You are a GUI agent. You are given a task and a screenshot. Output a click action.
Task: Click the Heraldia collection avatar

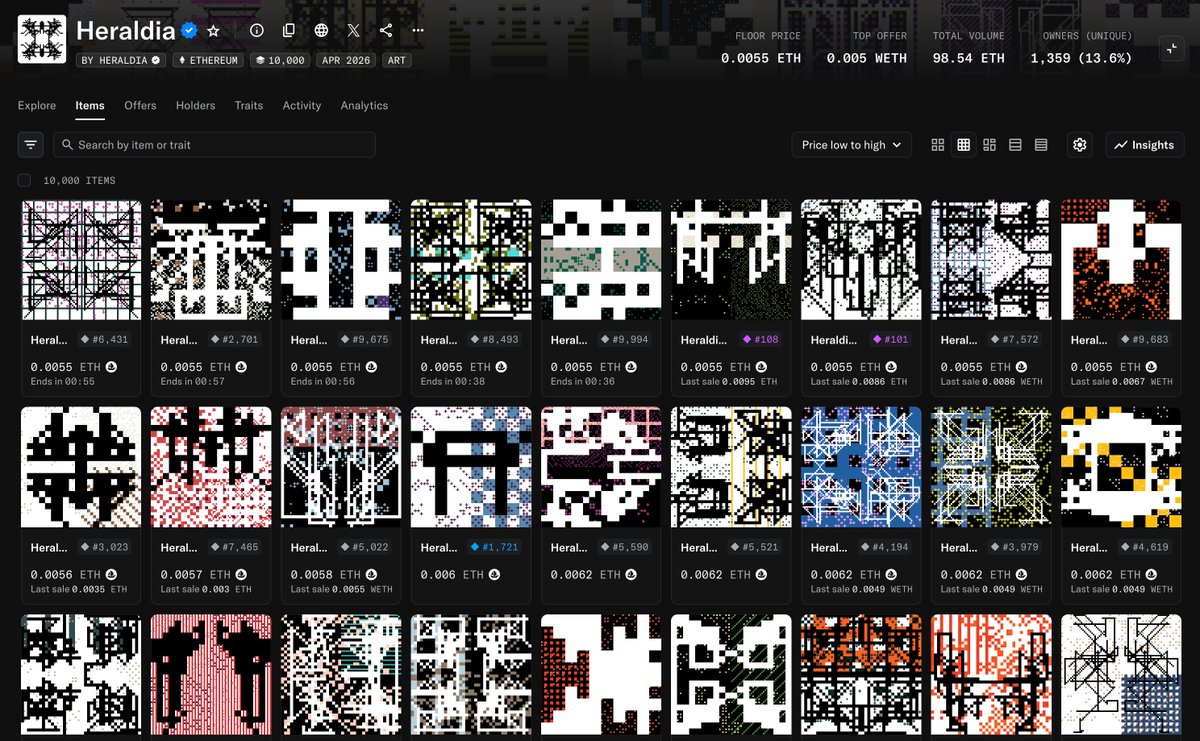click(x=42, y=40)
